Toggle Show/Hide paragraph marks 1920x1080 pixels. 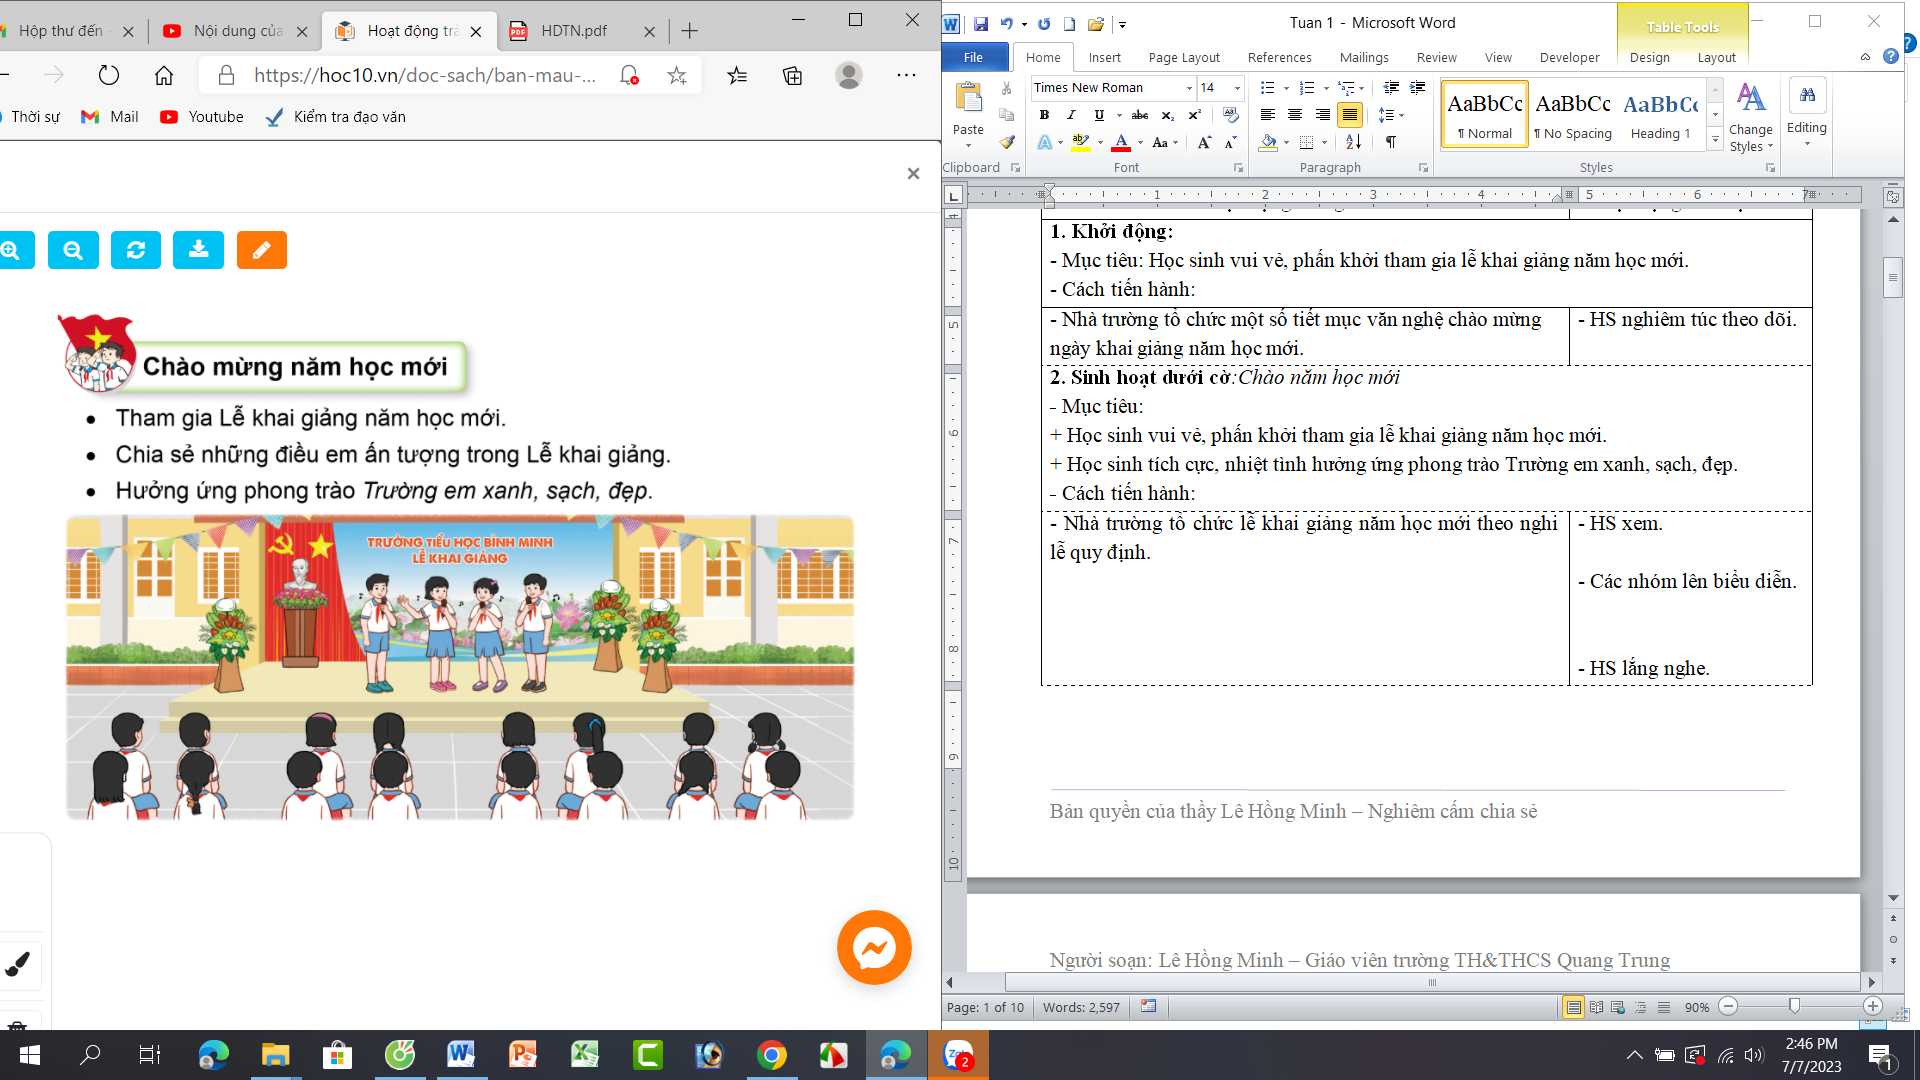tap(1391, 142)
